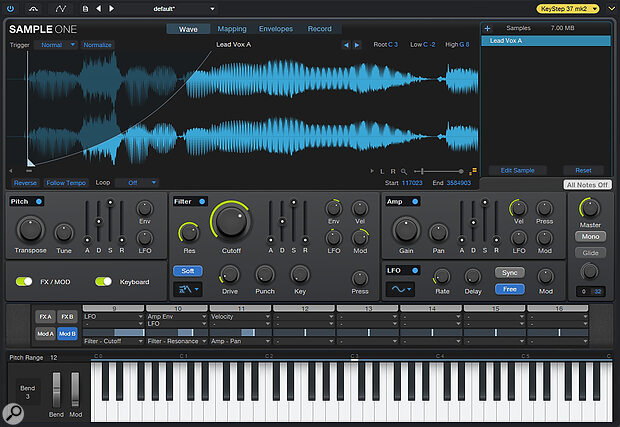Screen dimensions: 620x427
Task: Click the Drive knob
Action: coord(230,275)
